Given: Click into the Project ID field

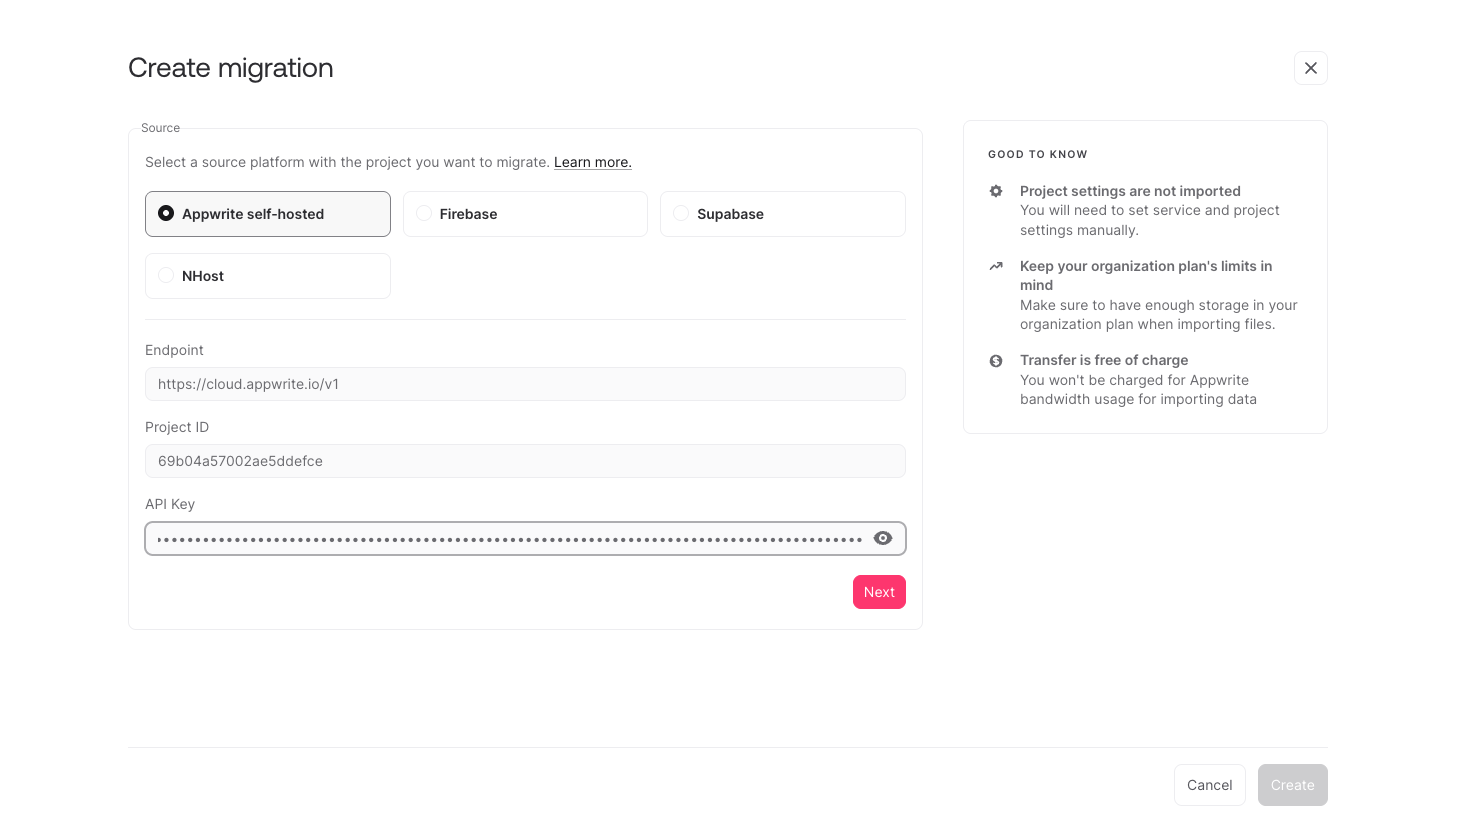Looking at the screenshot, I should [525, 461].
